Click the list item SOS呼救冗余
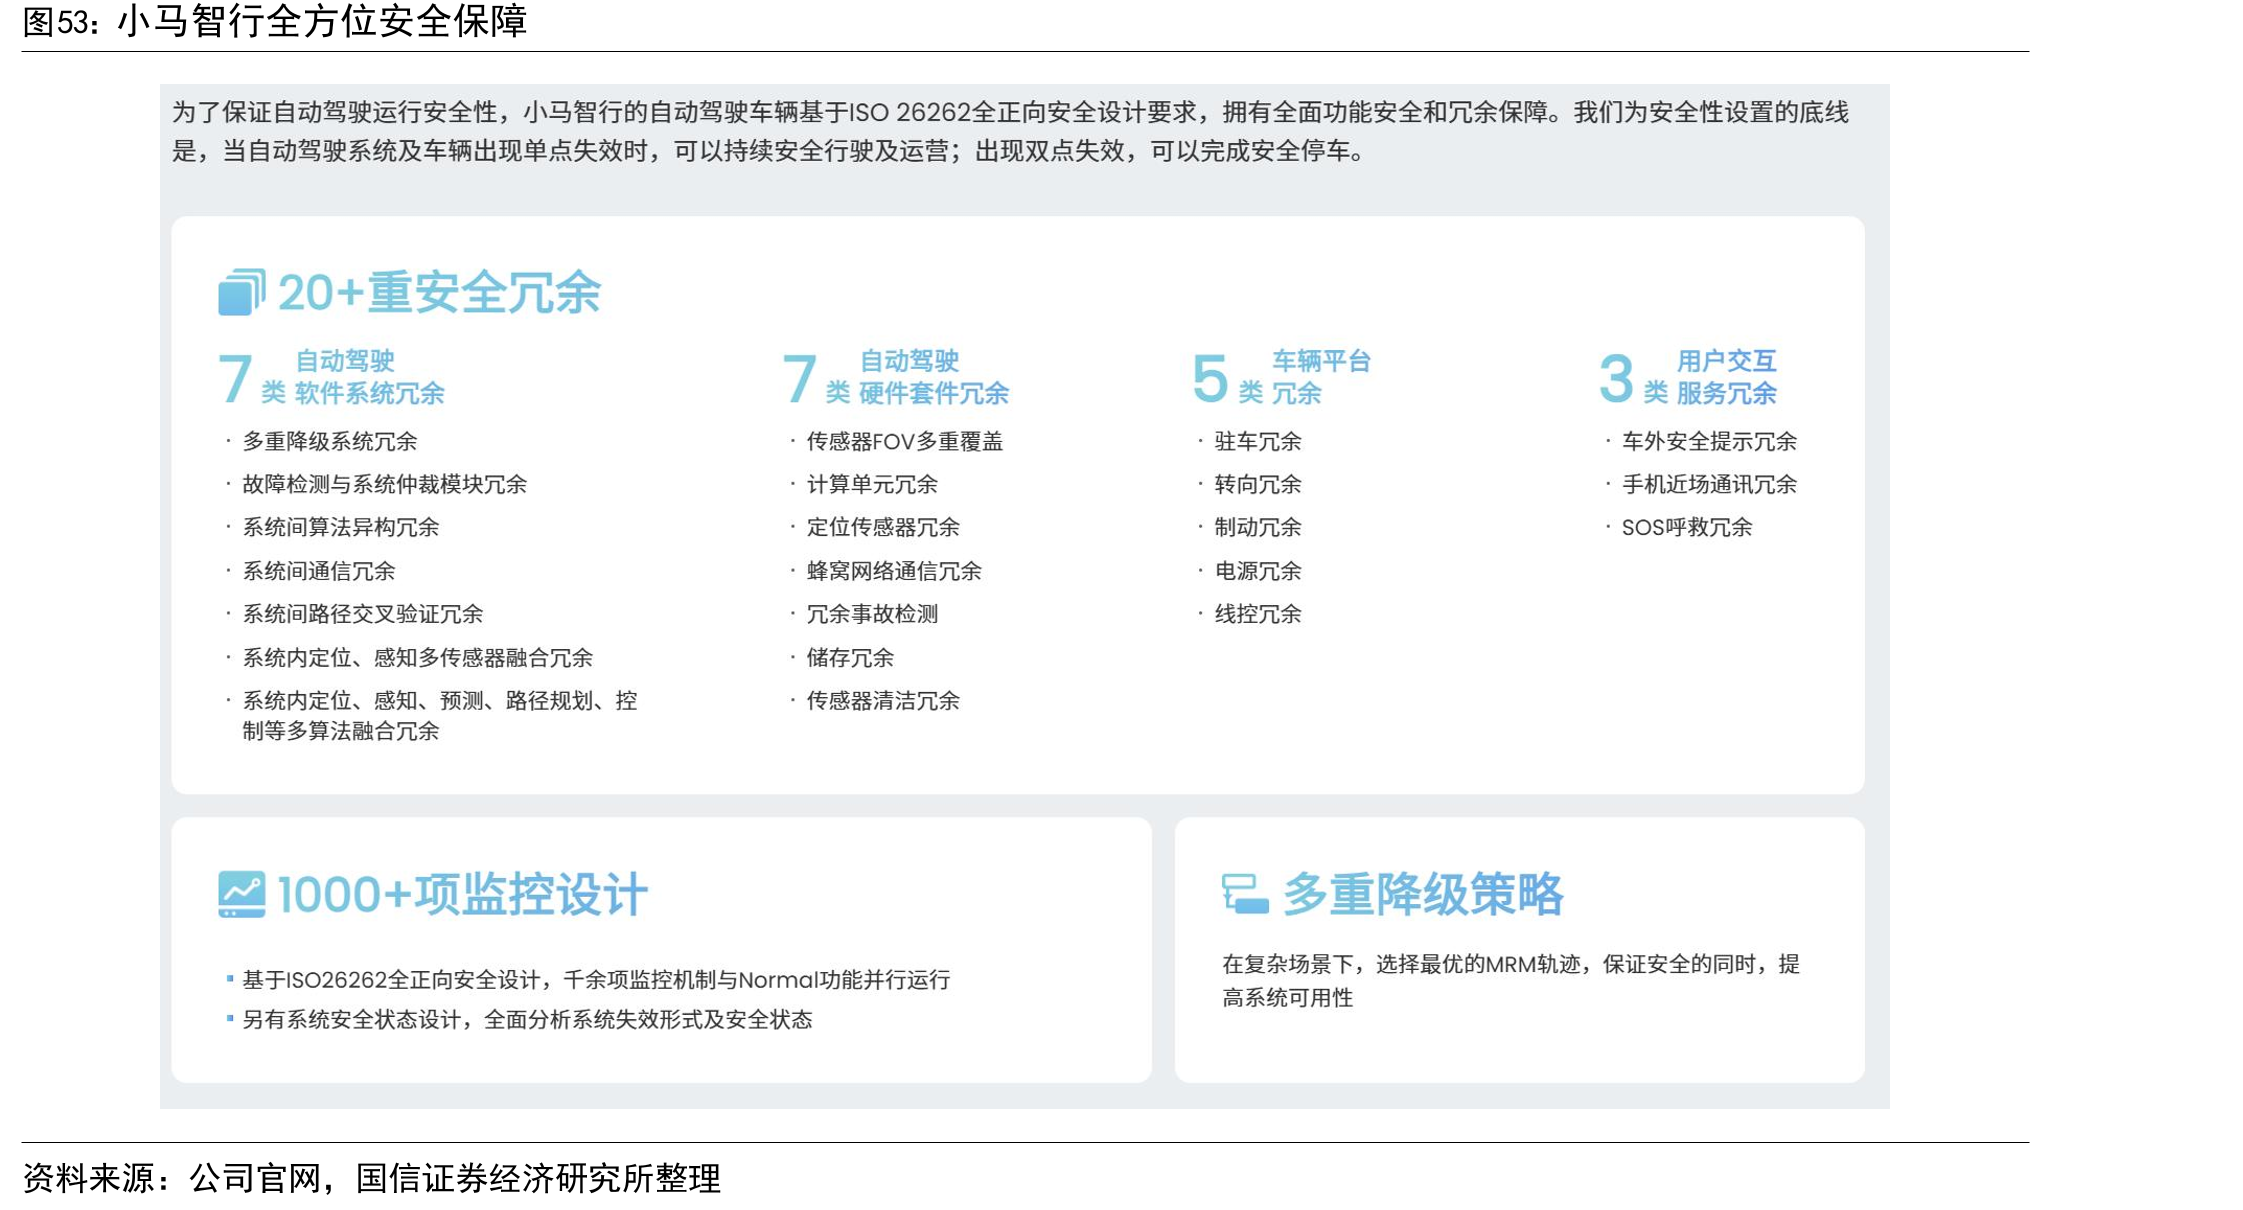 [x=1687, y=527]
